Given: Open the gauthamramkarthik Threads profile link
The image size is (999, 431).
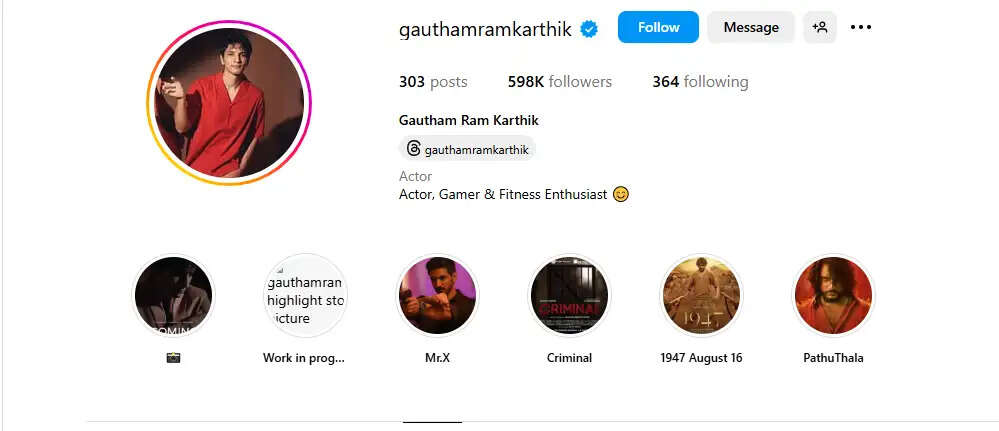Looking at the screenshot, I should [468, 149].
